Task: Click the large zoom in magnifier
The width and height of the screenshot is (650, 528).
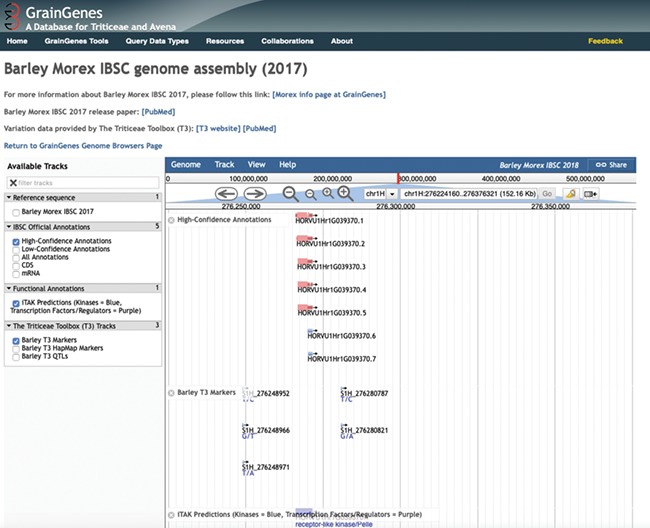Action: pos(344,193)
